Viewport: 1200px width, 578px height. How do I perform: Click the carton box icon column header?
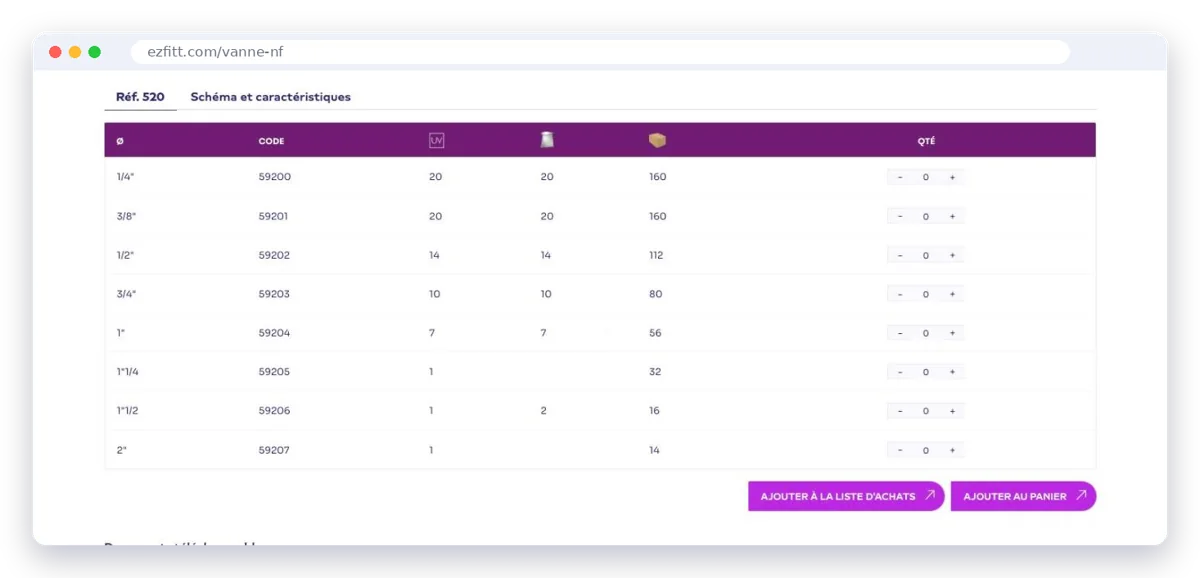coord(657,141)
